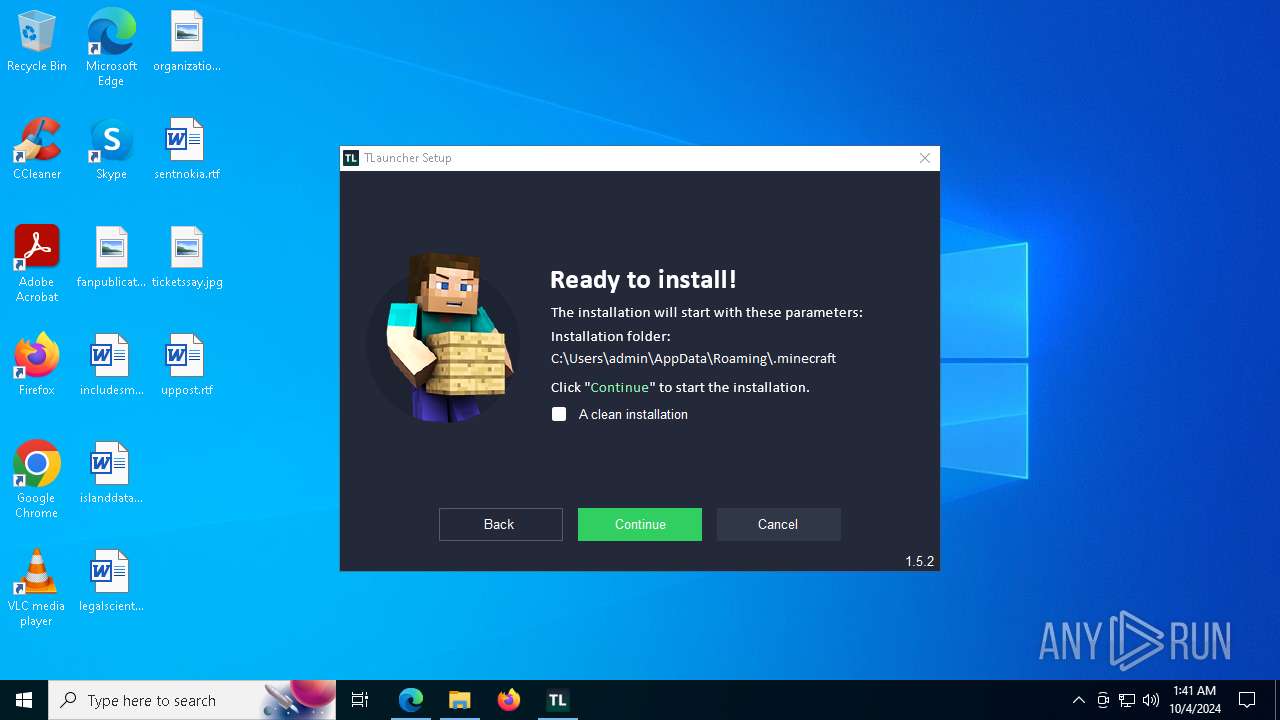Click the installation folder path text

point(693,358)
